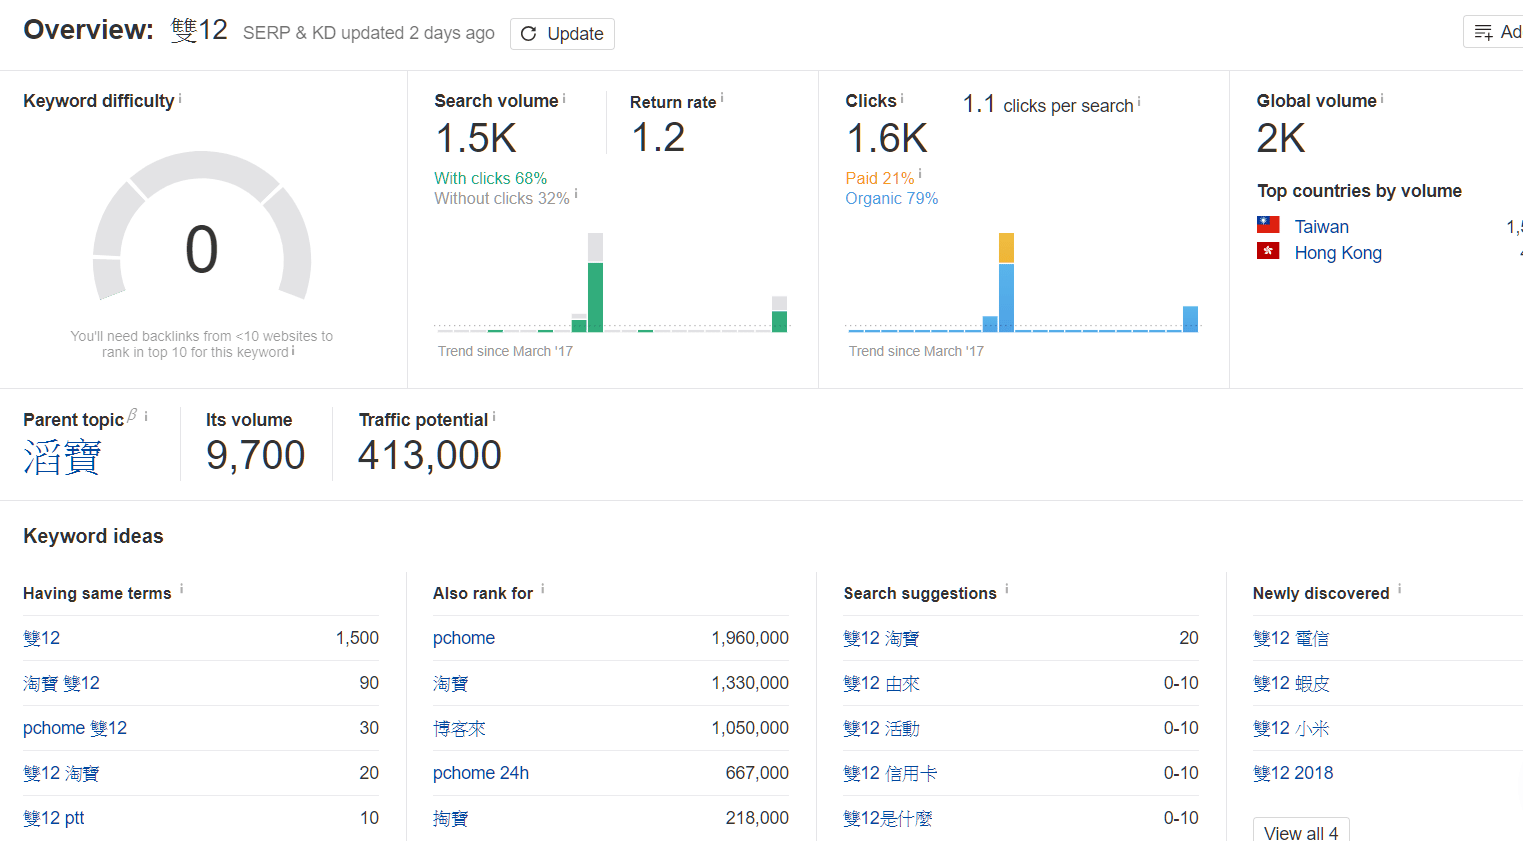Screen dimensions: 1523x841
Task: Click info icon beside Clicks heading
Action: (x=902, y=99)
